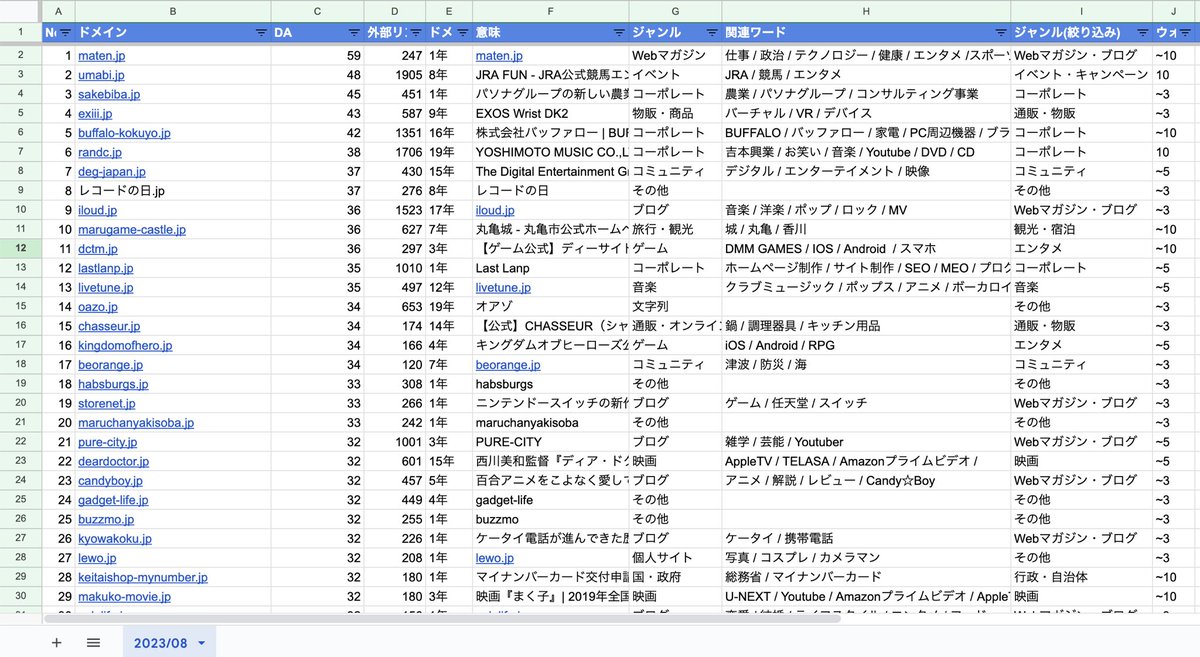
Task: Click cell 文字列 in ジャンル column
Action: 675,307
